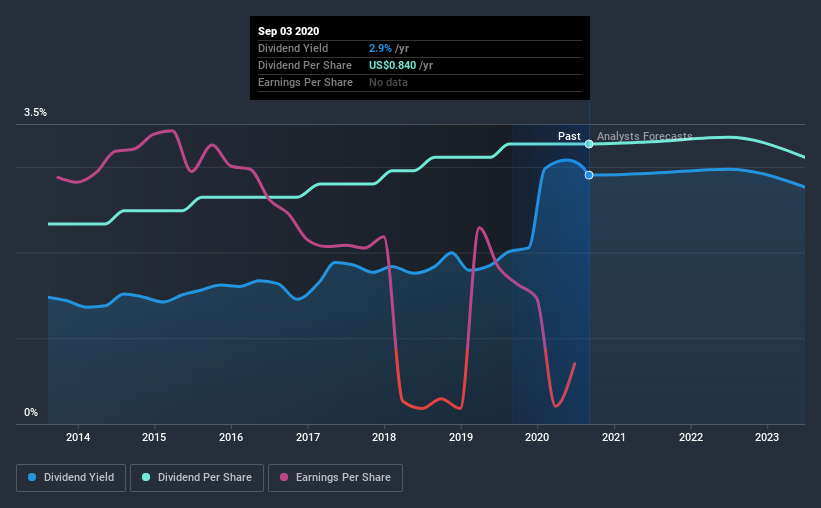Viewport: 821px width, 508px height.
Task: Click the pink Earnings Per Share legend dot
Action: point(284,477)
